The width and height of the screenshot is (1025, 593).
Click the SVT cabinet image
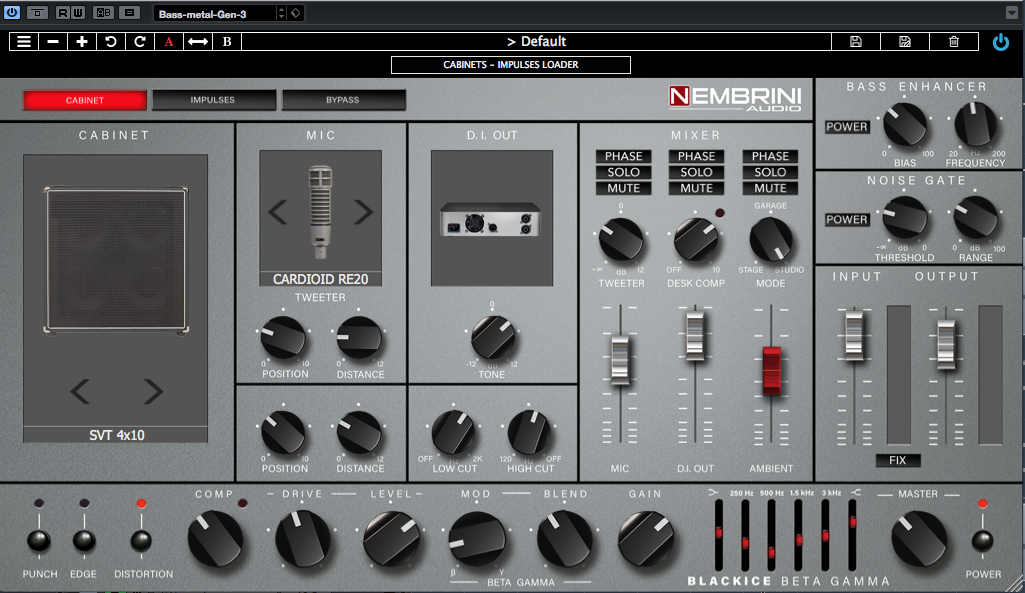(x=116, y=261)
